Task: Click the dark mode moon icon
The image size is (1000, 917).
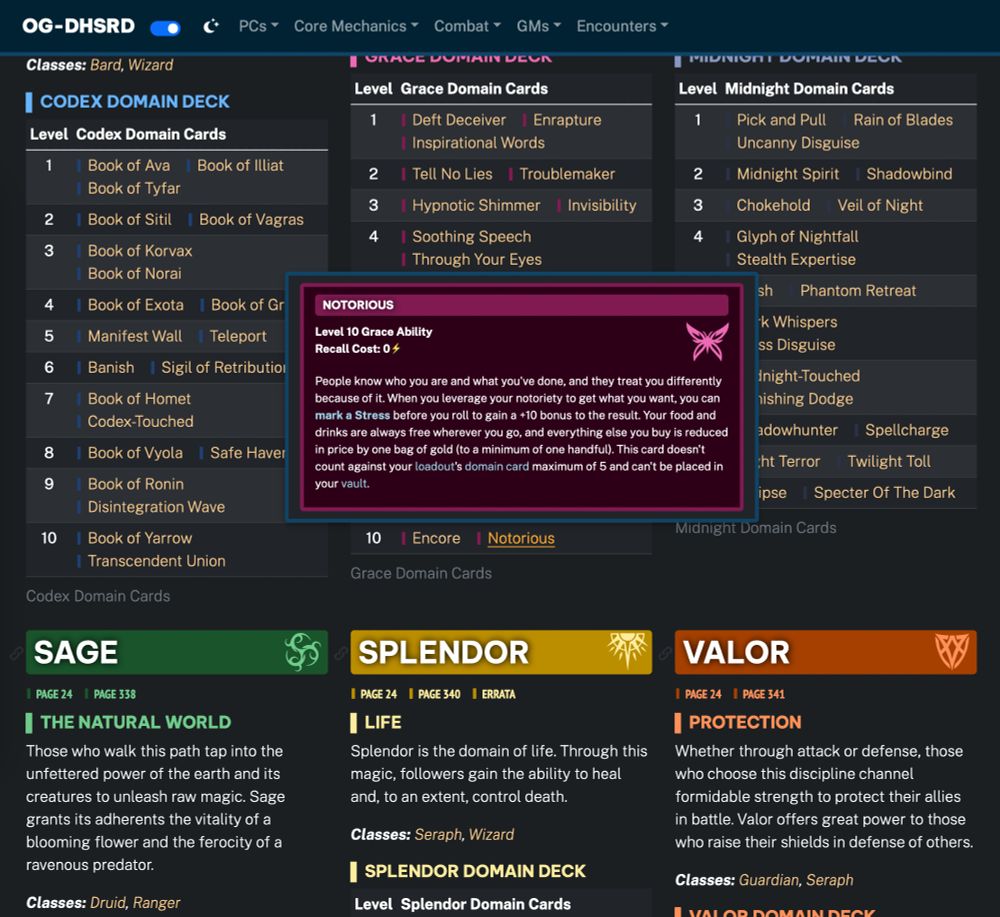Action: (x=210, y=27)
